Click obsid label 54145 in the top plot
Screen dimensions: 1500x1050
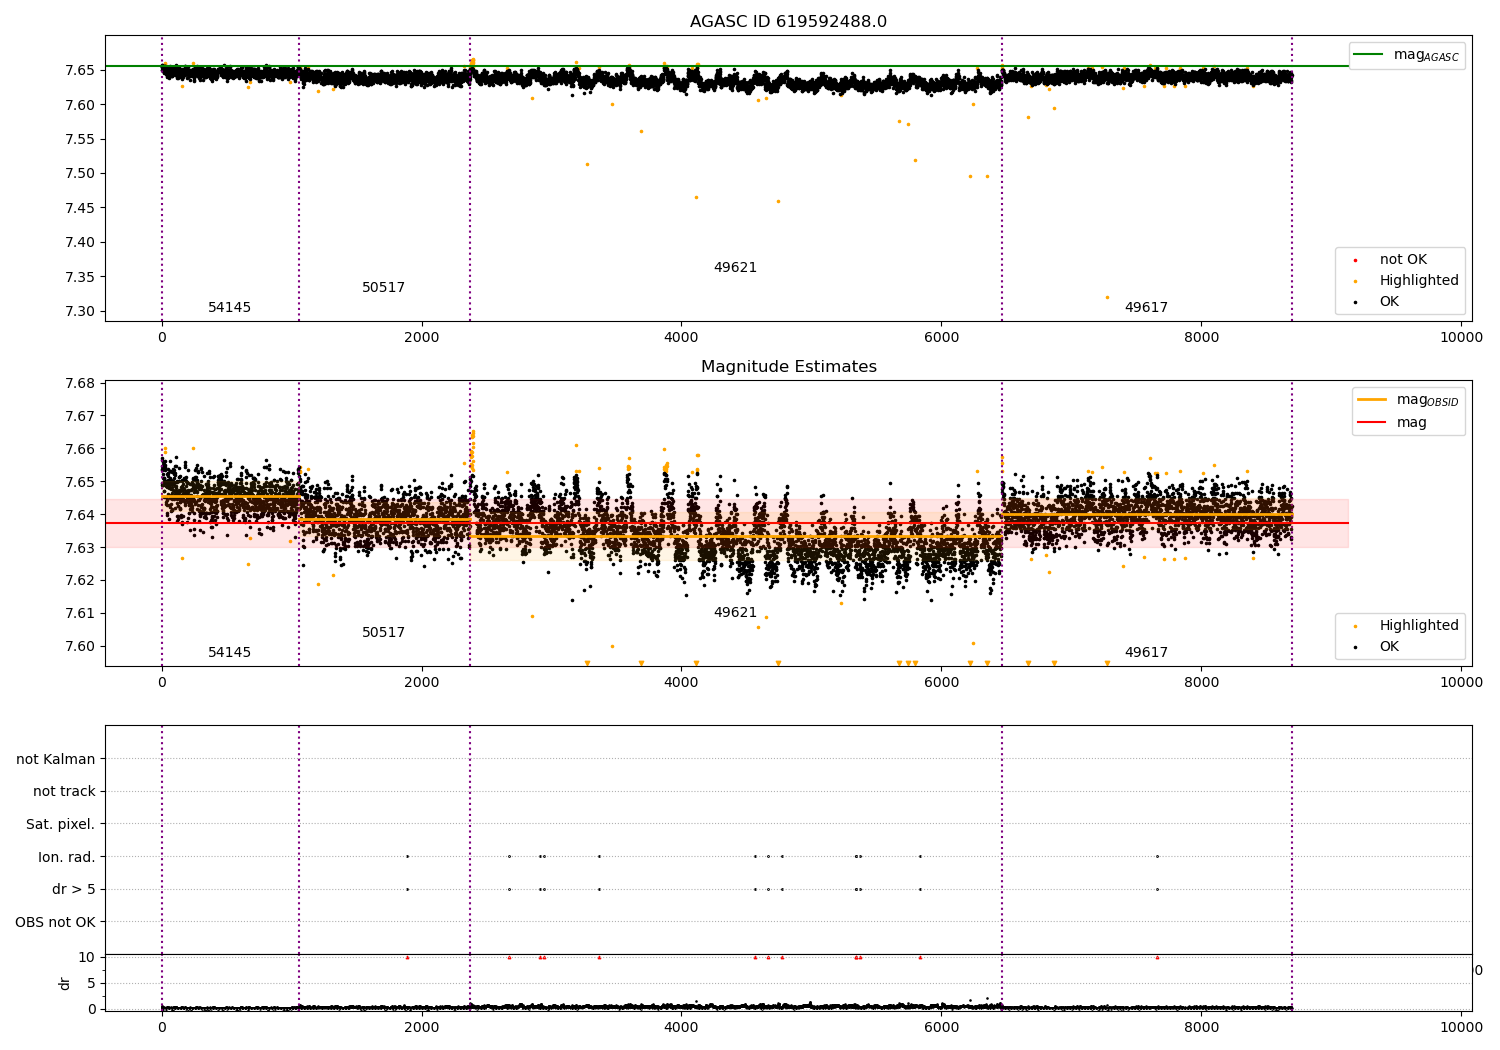pyautogui.click(x=229, y=308)
